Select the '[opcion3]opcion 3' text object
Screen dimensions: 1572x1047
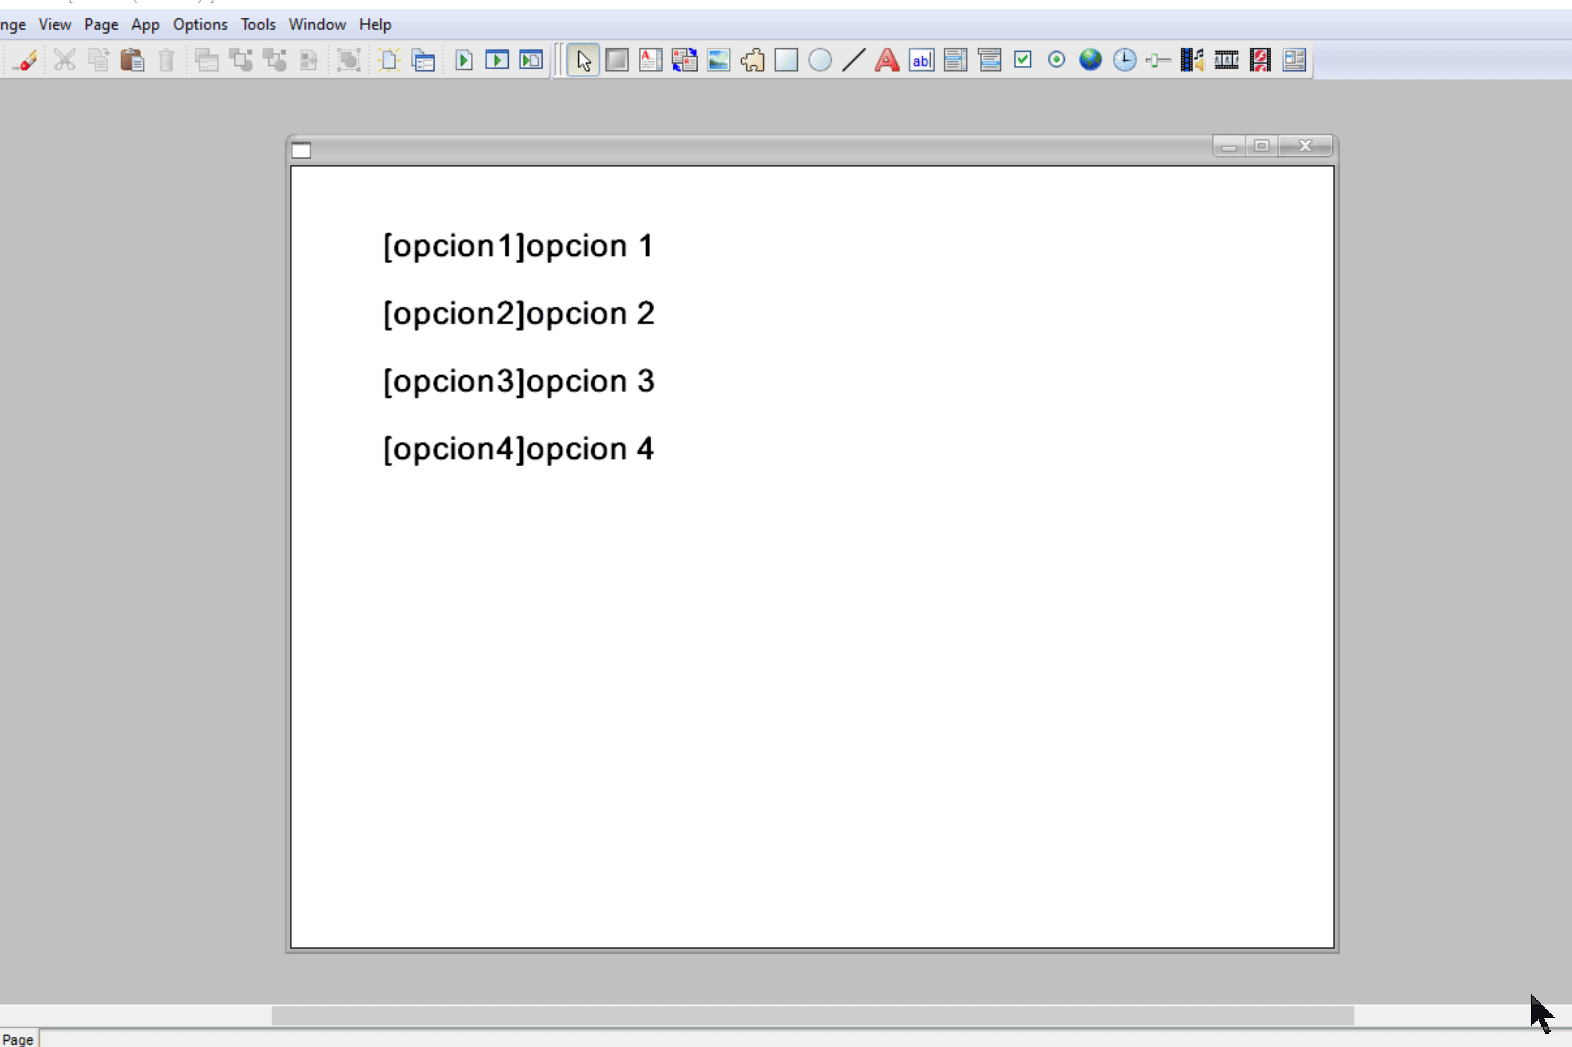pos(518,382)
